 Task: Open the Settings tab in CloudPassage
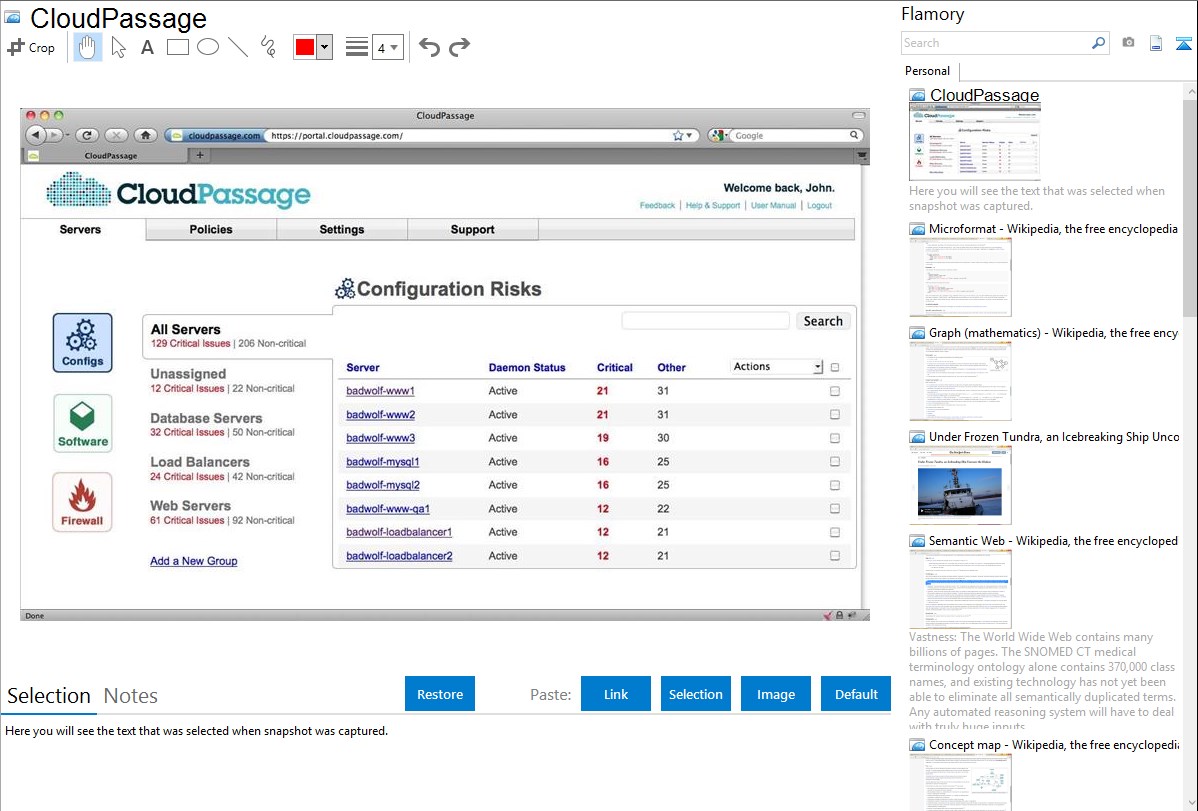342,229
